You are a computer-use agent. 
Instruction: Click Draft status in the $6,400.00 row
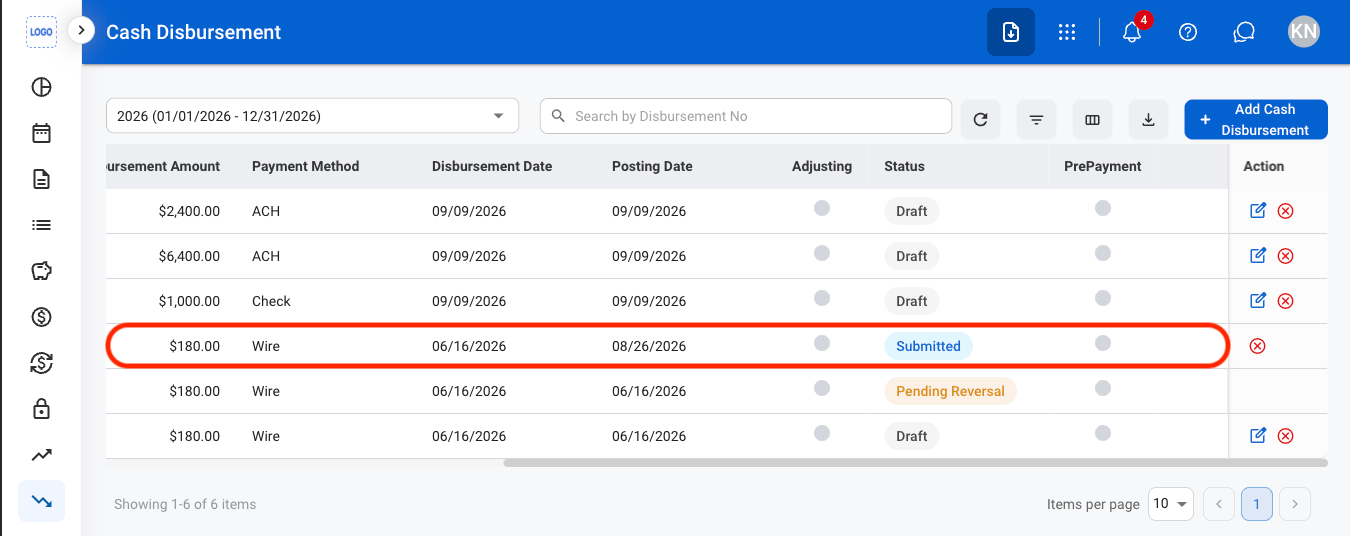pyautogui.click(x=911, y=256)
